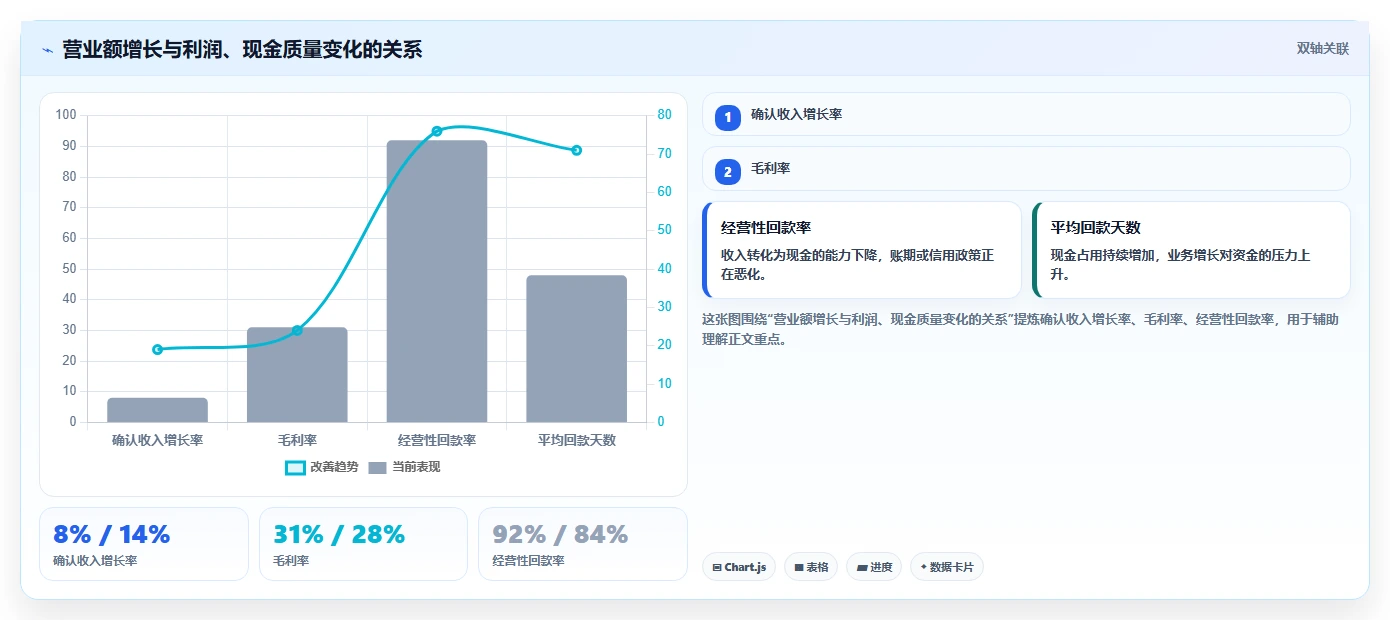Viewport: 1390px width, 620px height.
Task: Click the Chart.js tag chip
Action: coord(739,567)
